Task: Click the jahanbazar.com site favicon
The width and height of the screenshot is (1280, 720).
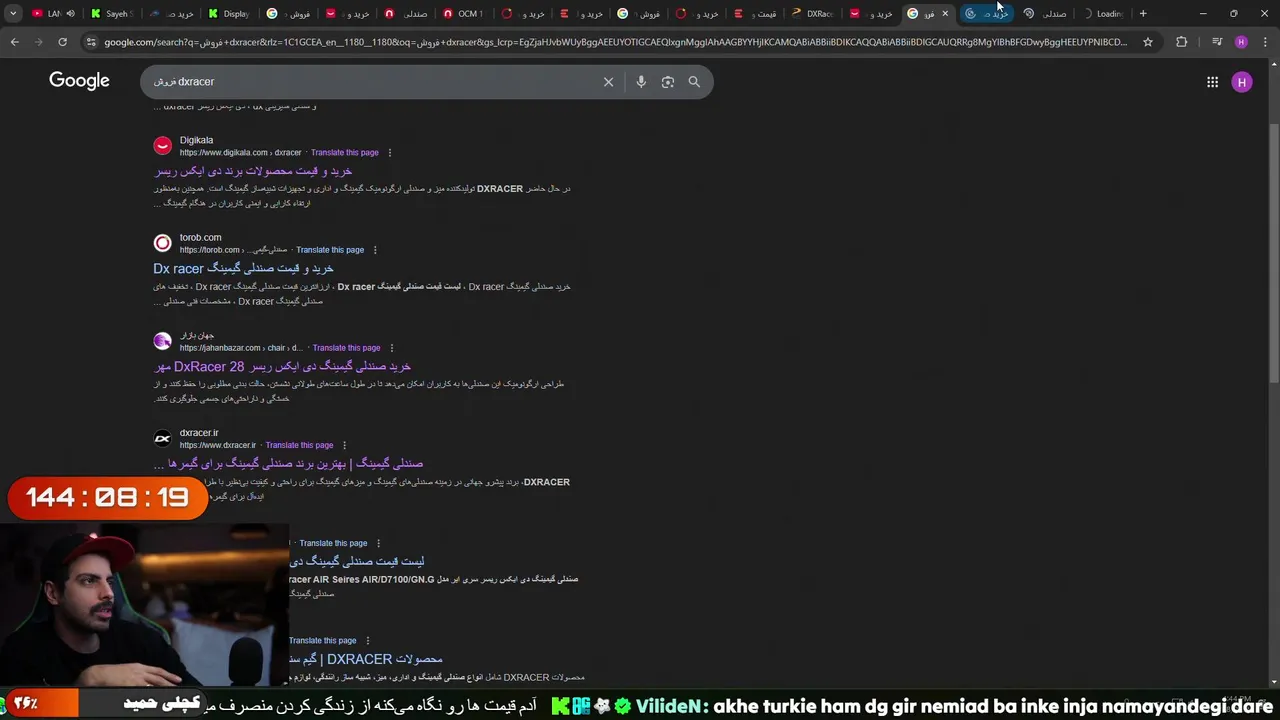Action: tap(162, 341)
